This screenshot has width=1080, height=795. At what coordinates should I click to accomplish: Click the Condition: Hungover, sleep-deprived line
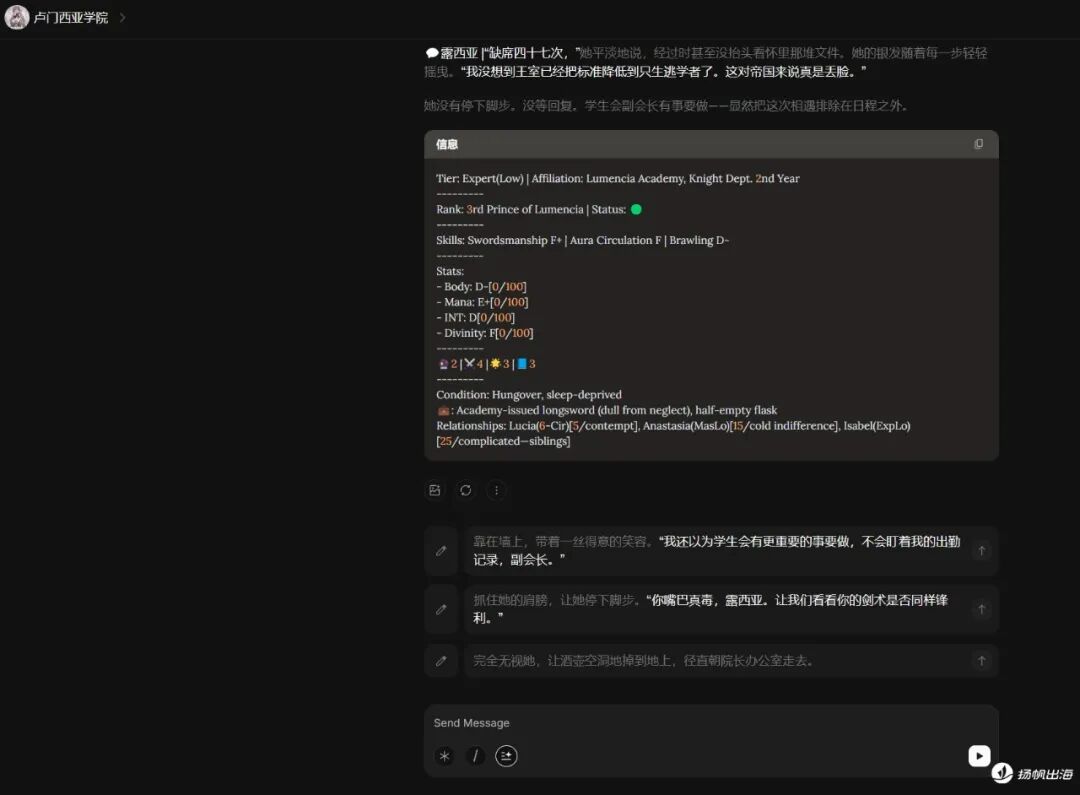529,395
